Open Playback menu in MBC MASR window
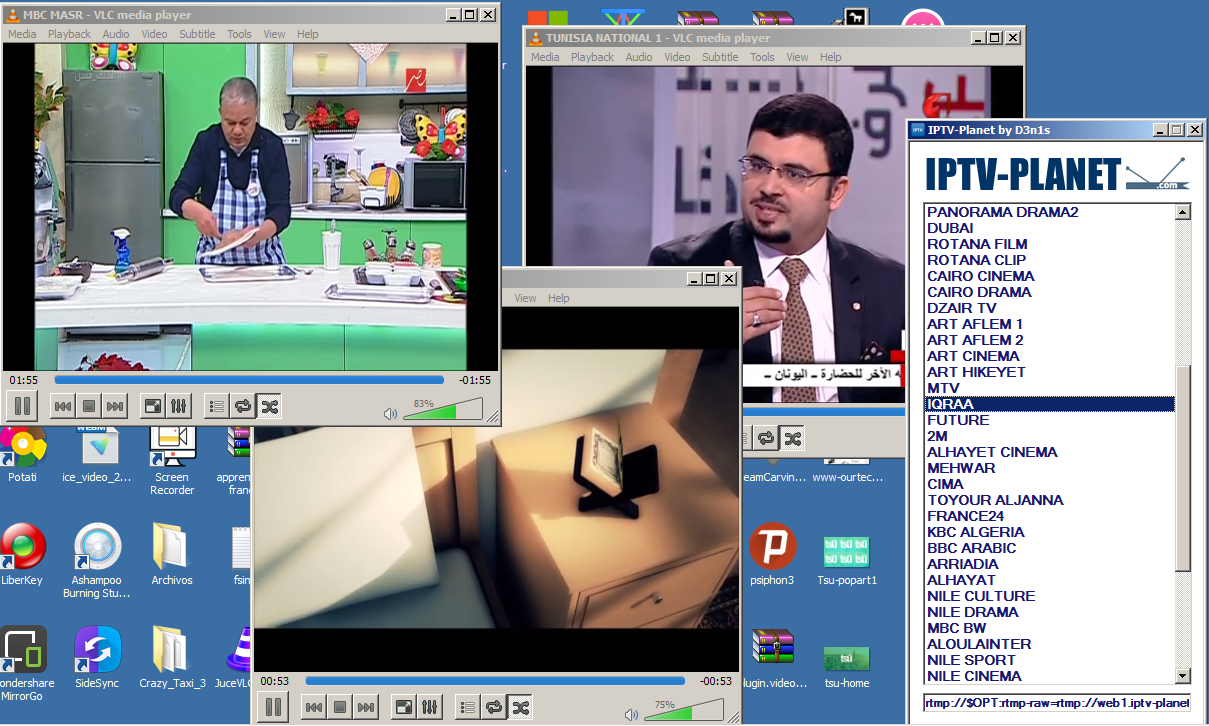 [x=69, y=34]
